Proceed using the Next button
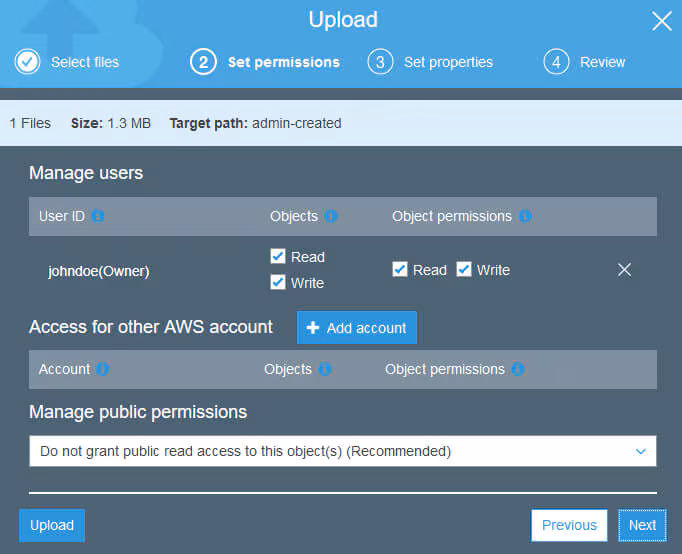The image size is (682, 554). pos(642,525)
